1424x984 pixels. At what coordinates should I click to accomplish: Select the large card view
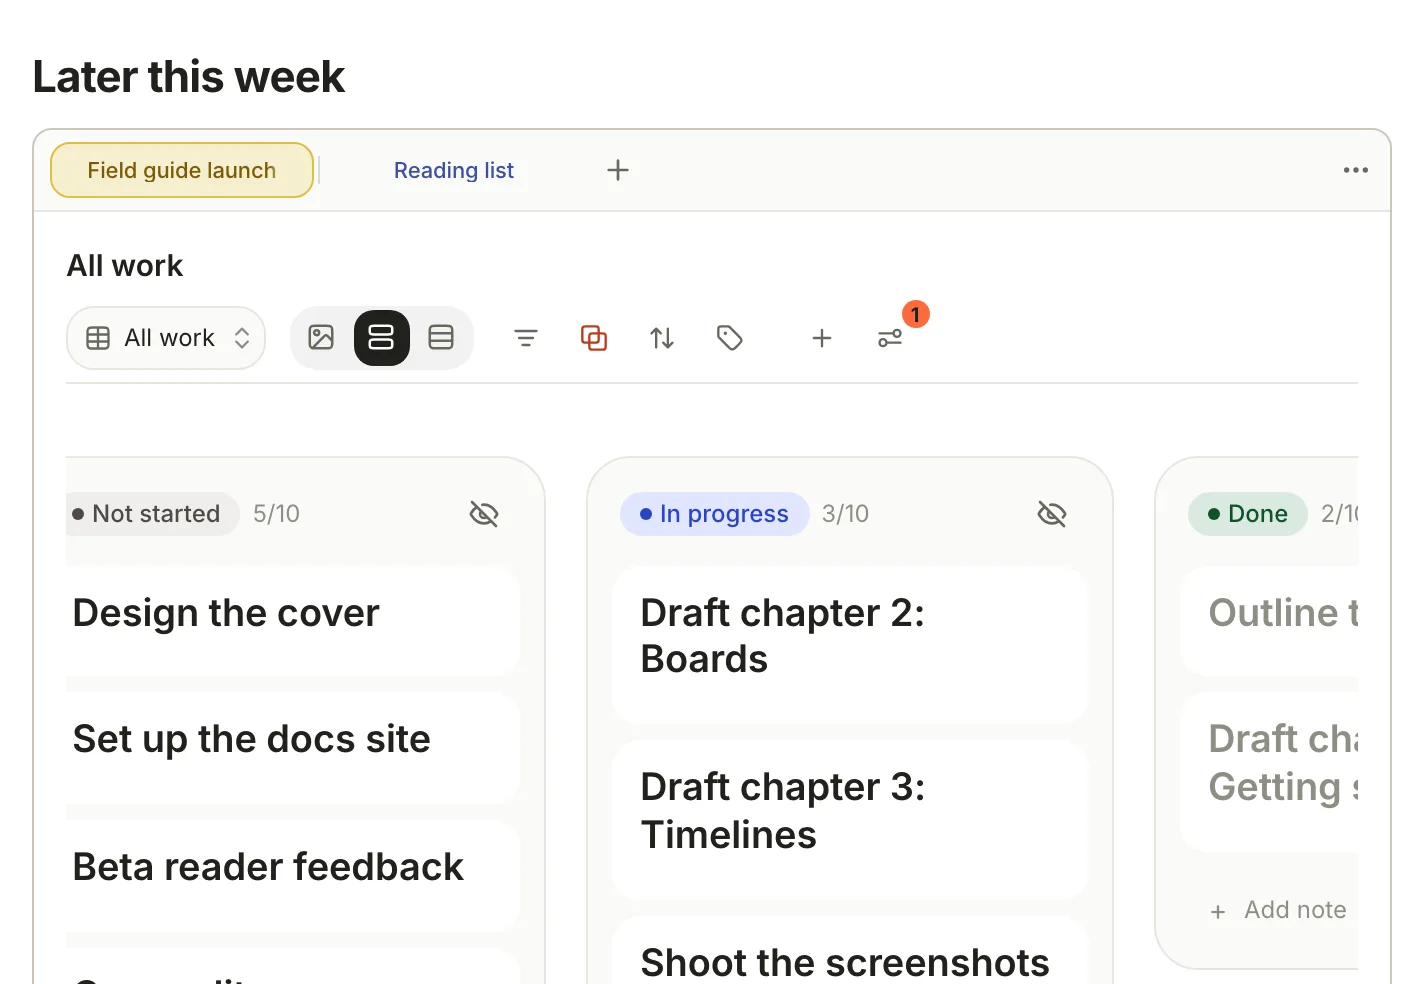pyautogui.click(x=381, y=338)
